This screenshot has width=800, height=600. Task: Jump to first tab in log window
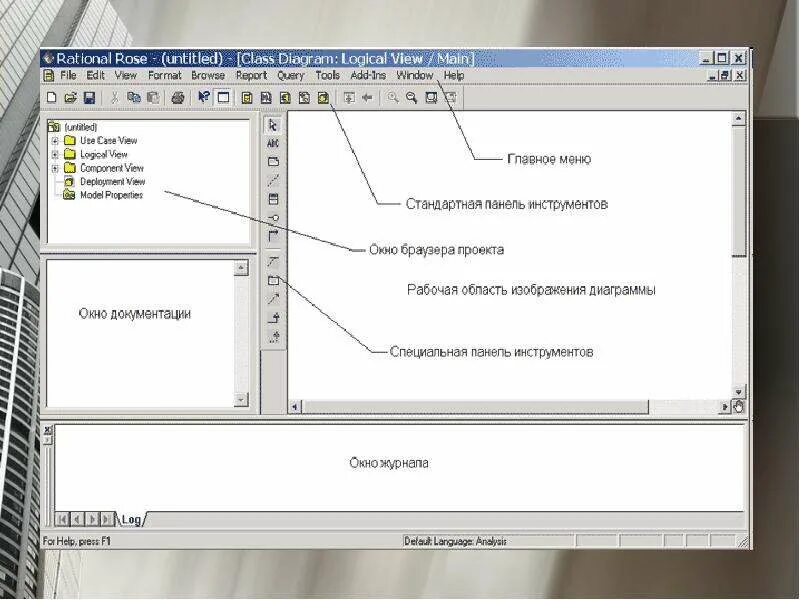(x=62, y=519)
